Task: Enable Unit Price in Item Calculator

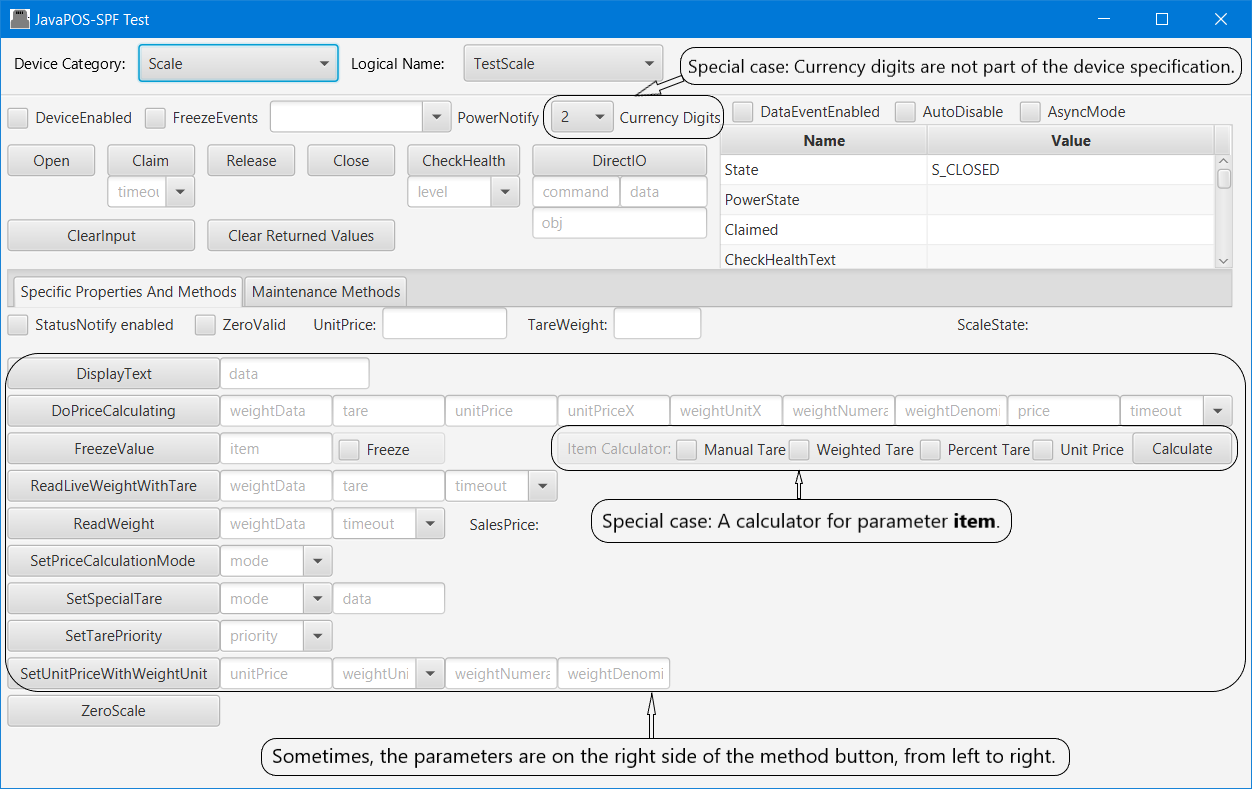Action: pyautogui.click(x=1043, y=450)
